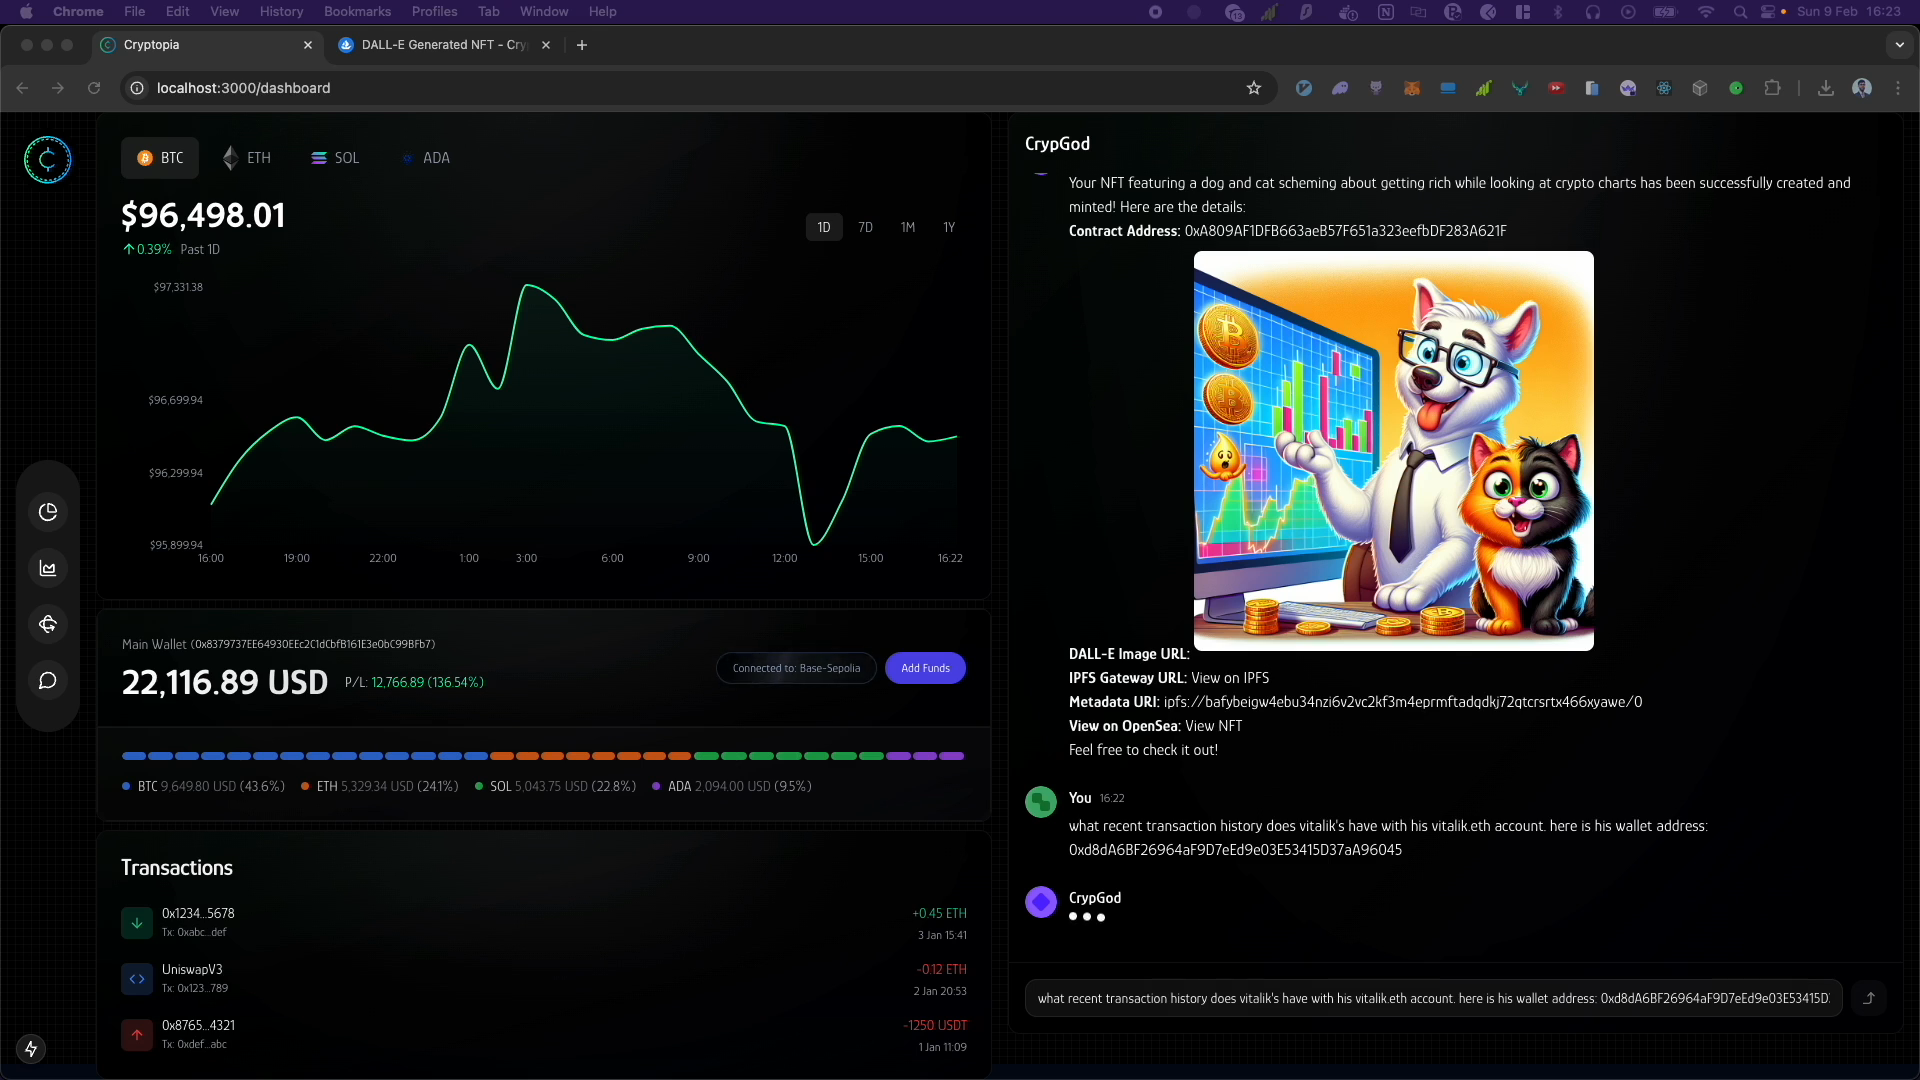
Task: Click the UniswapV3 swap code icon
Action: coord(137,979)
